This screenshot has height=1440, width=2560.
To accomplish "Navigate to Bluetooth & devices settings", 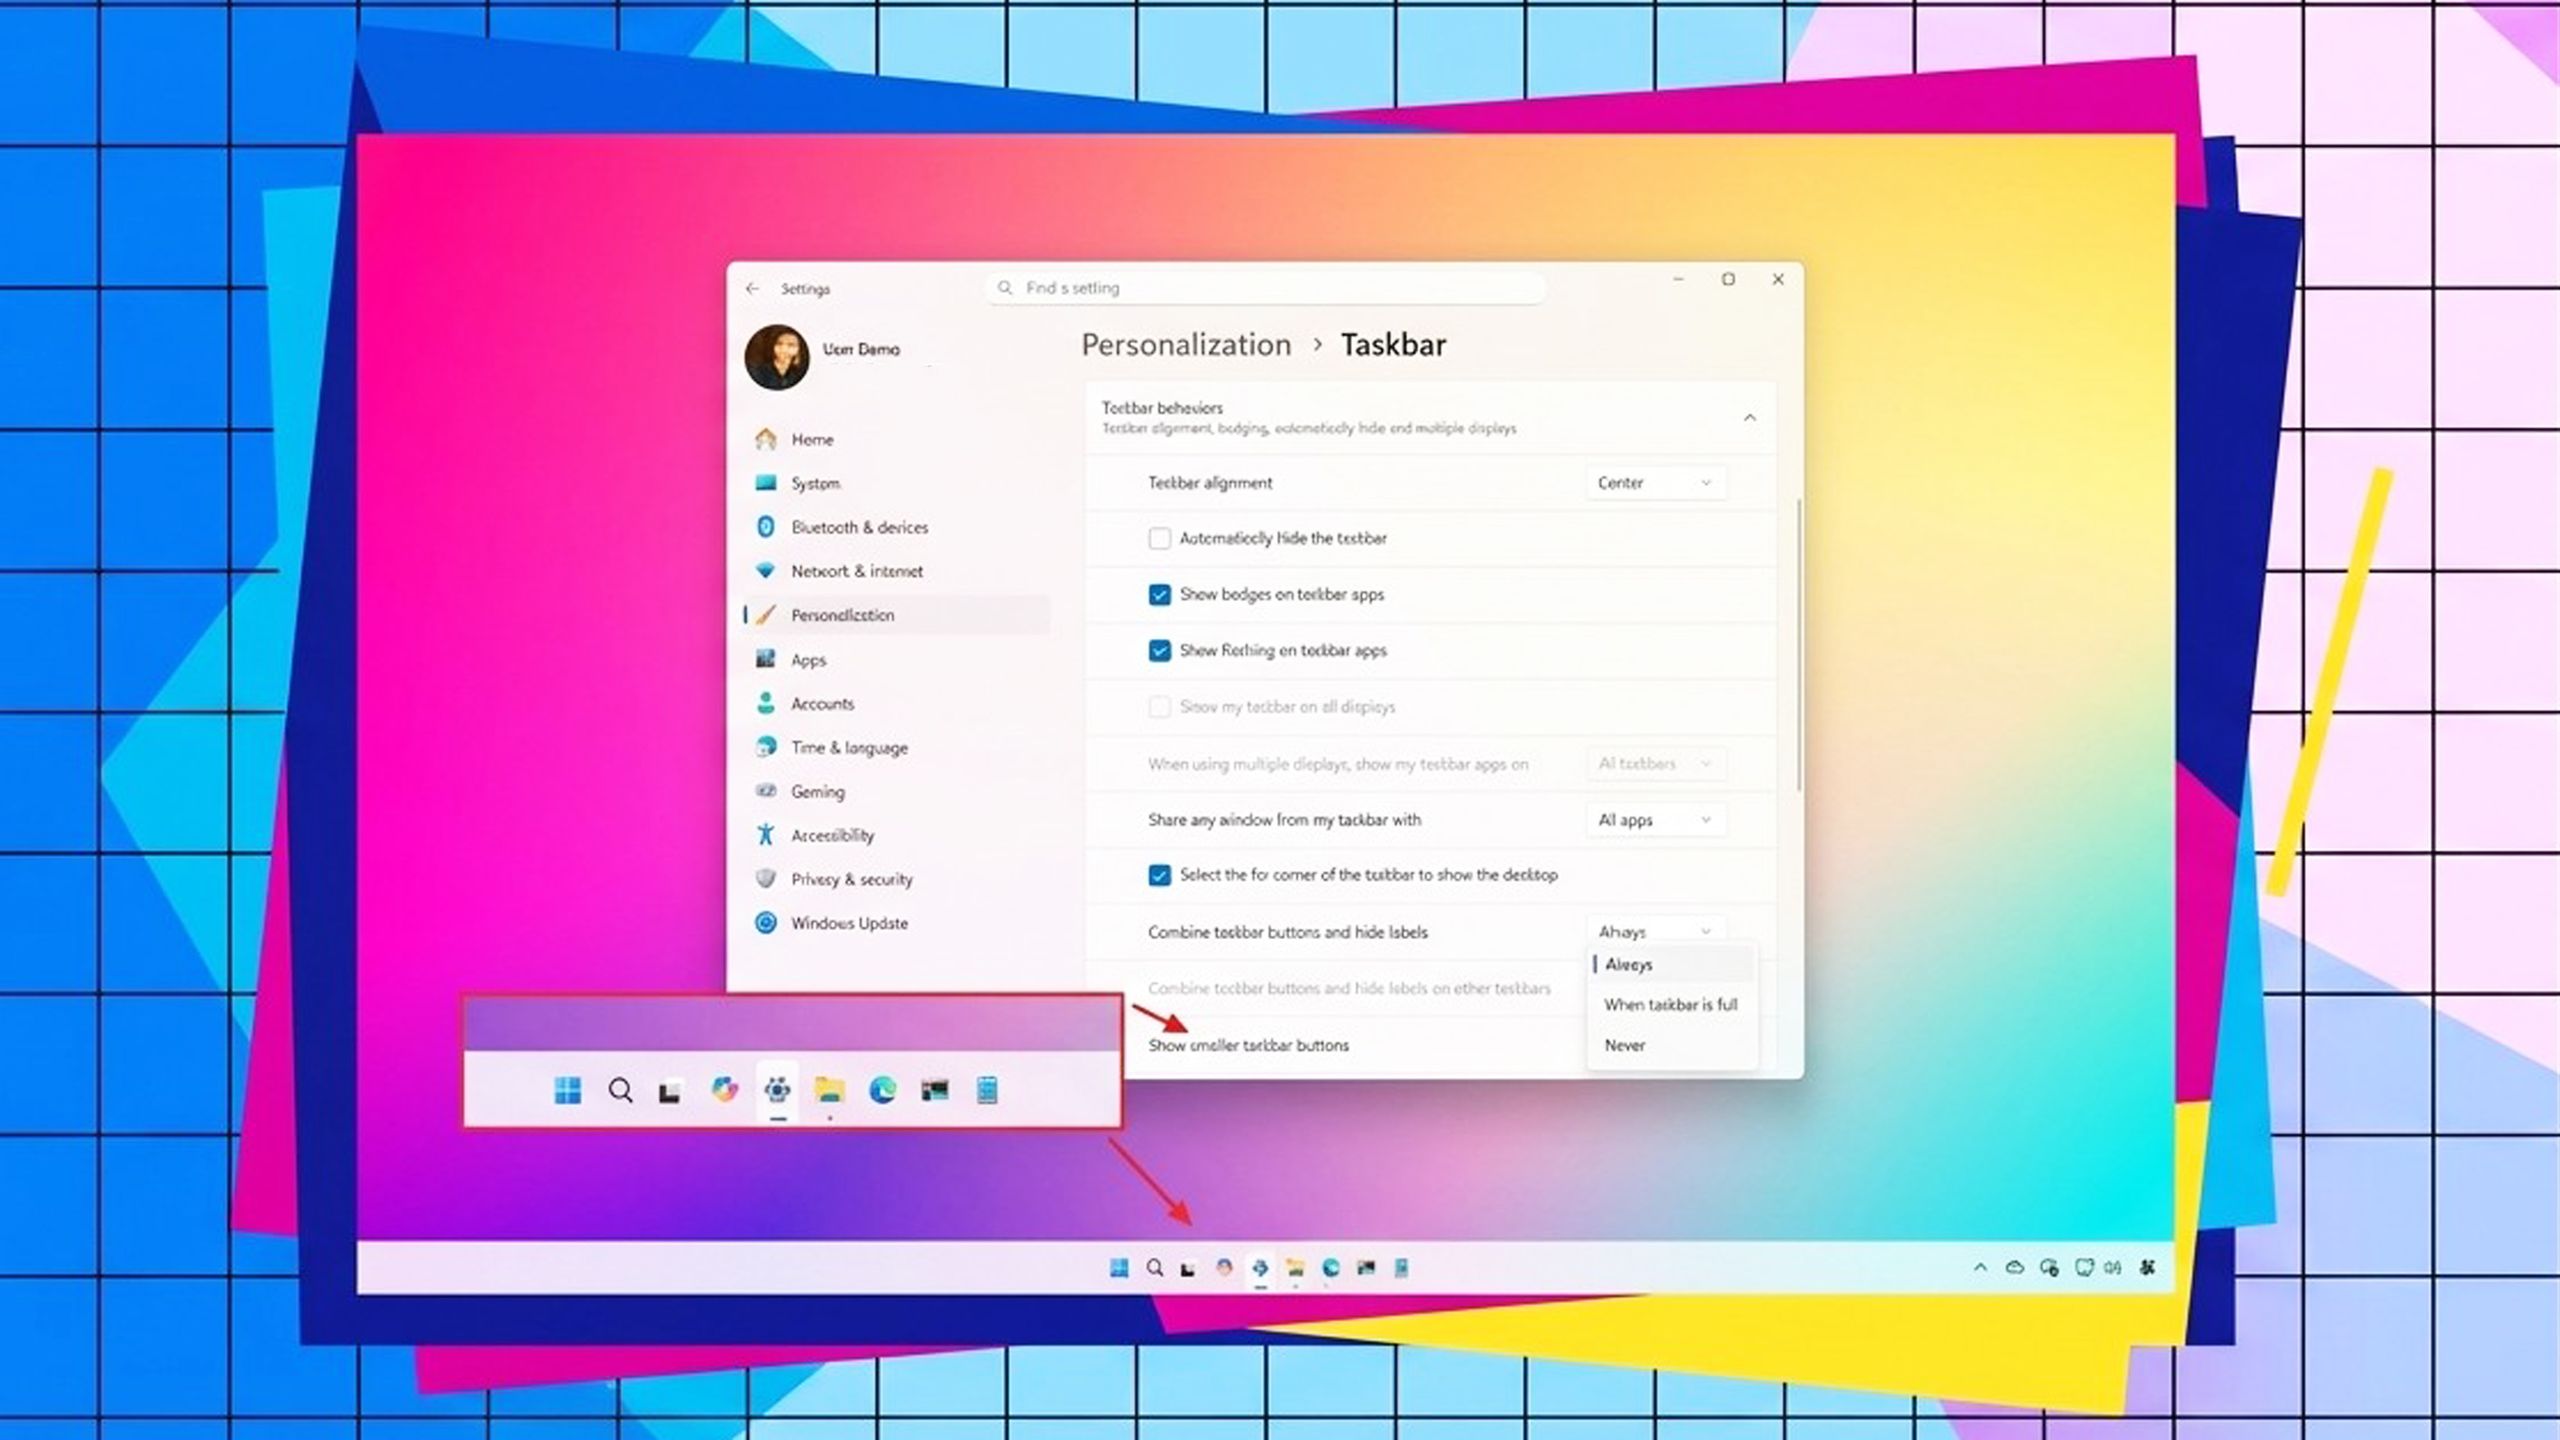I will point(858,527).
